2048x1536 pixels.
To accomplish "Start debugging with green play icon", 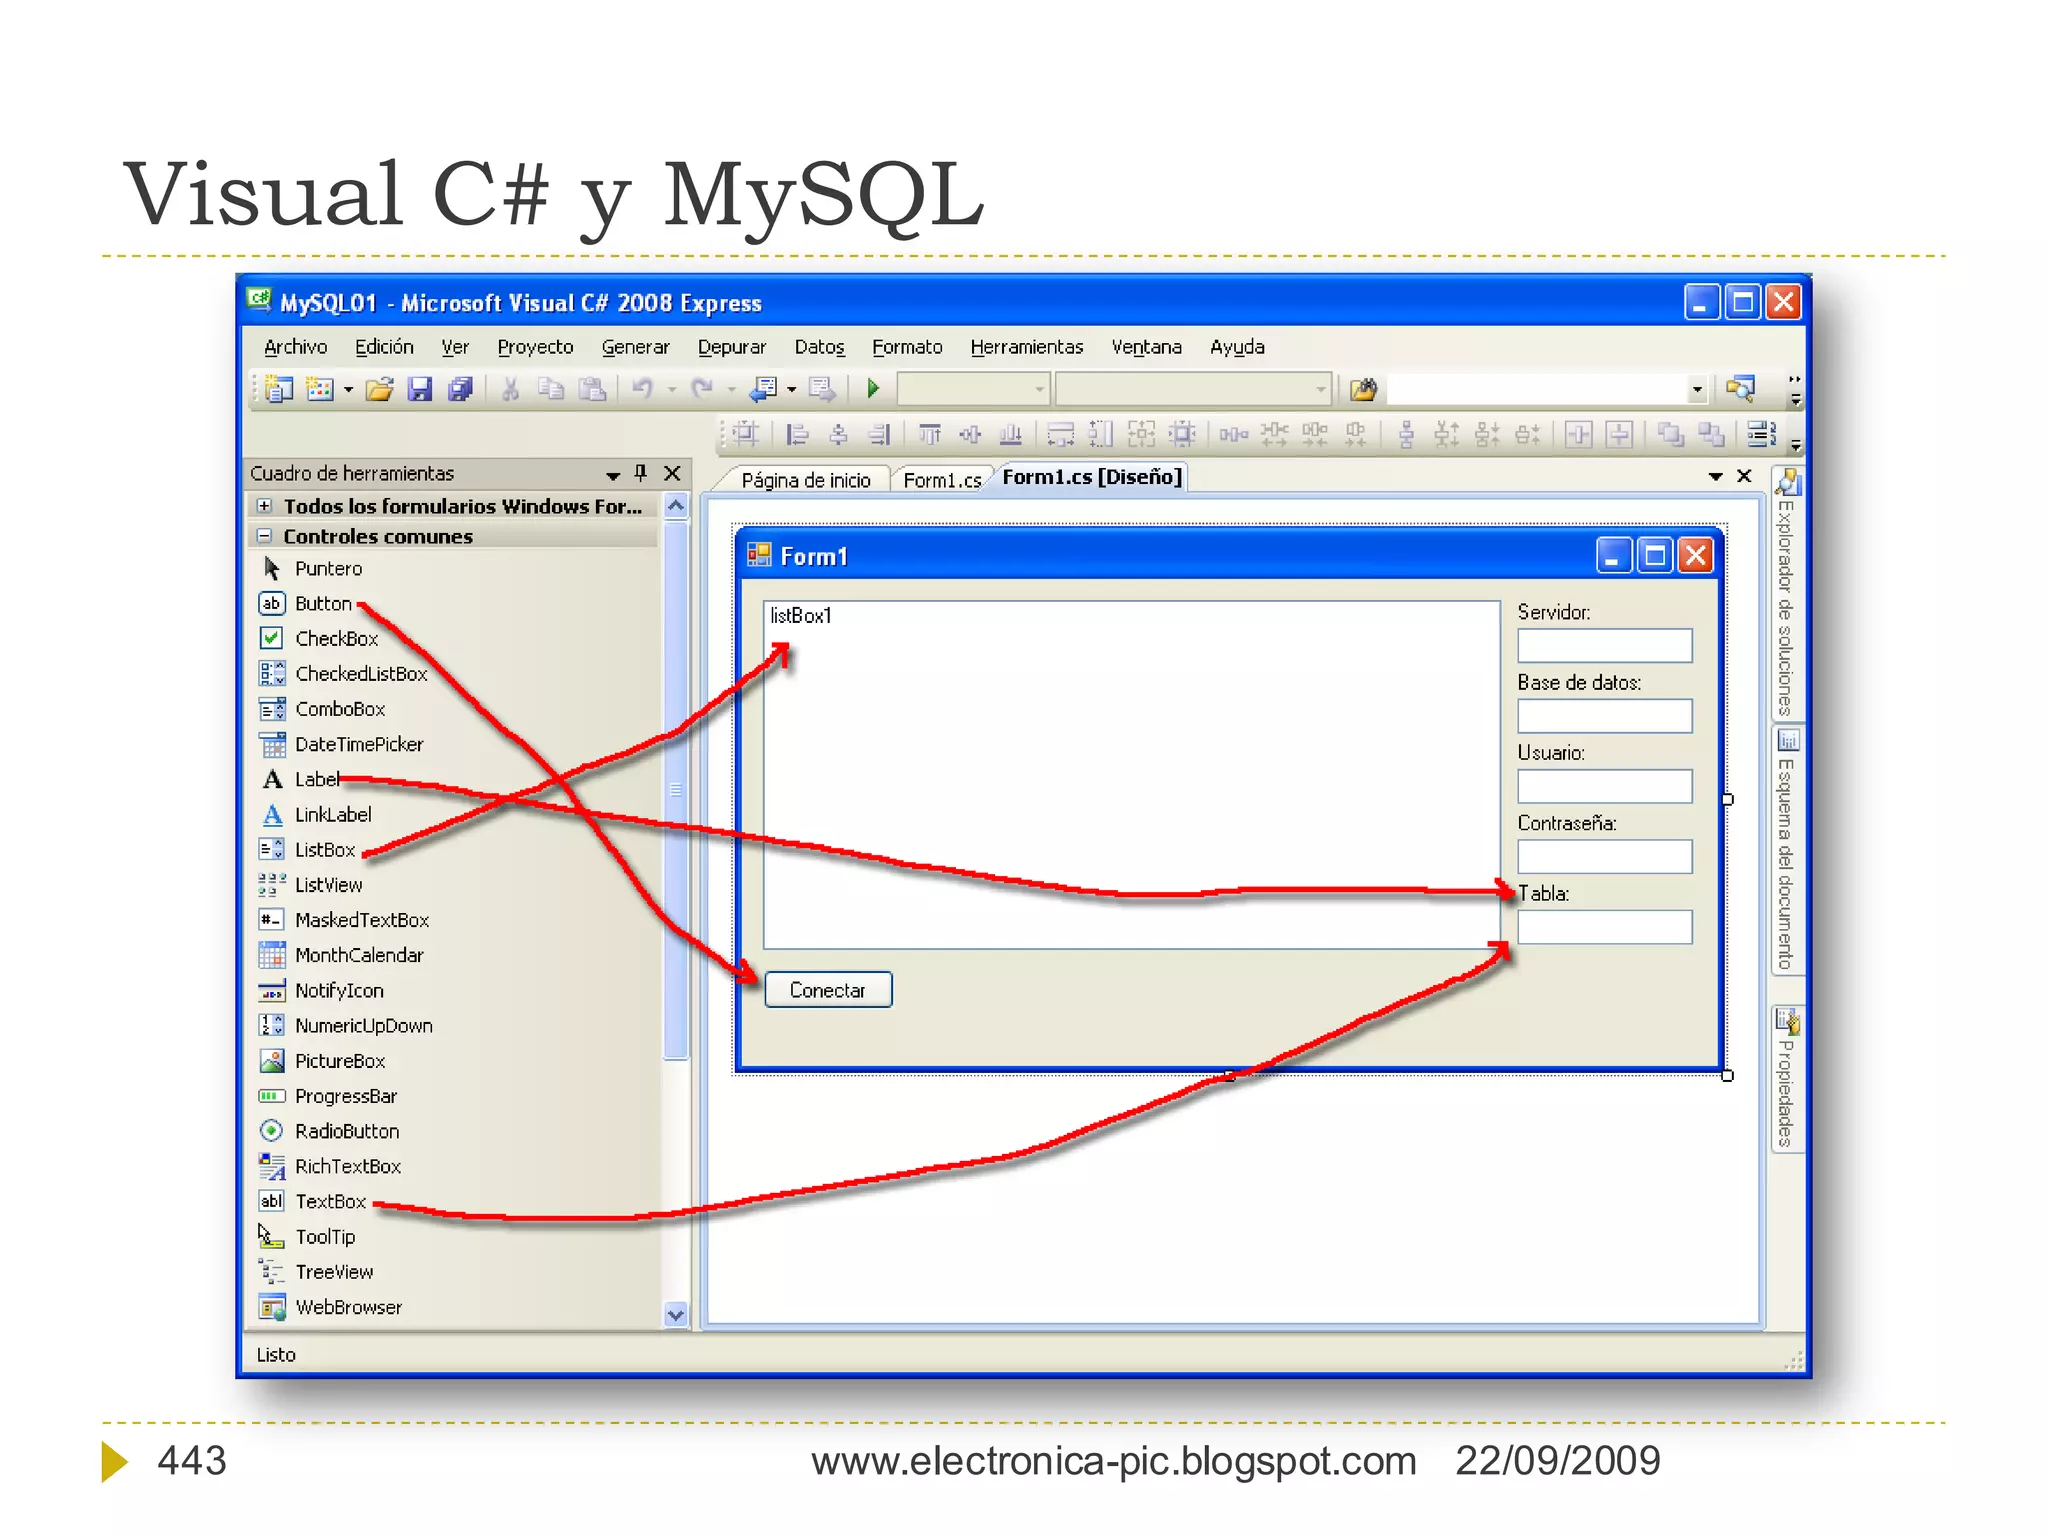I will tap(873, 388).
